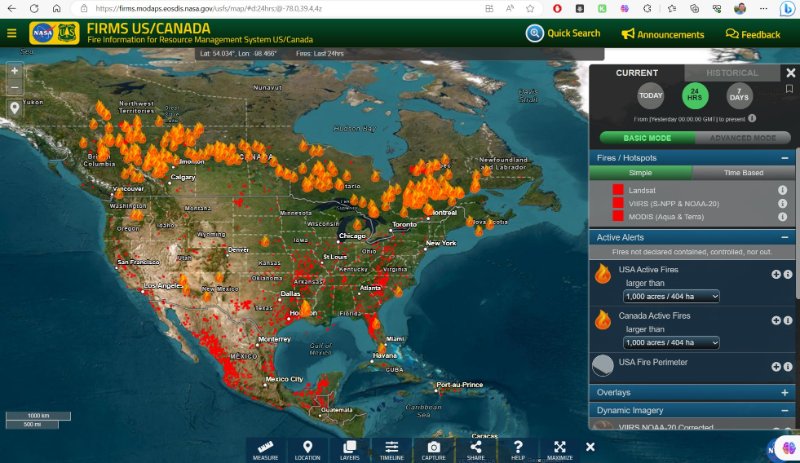Close the bottom toolbar
This screenshot has height=463, width=800.
click(x=590, y=447)
